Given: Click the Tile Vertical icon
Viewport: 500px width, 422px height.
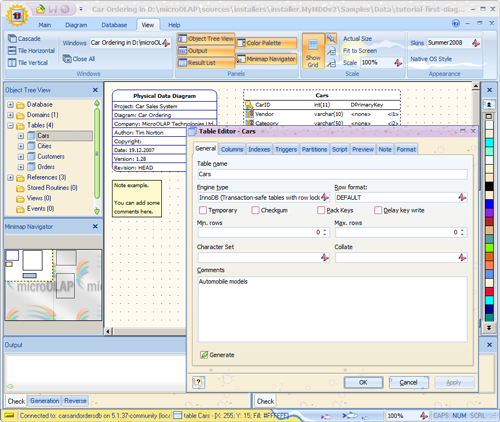Looking at the screenshot, I should 12,63.
